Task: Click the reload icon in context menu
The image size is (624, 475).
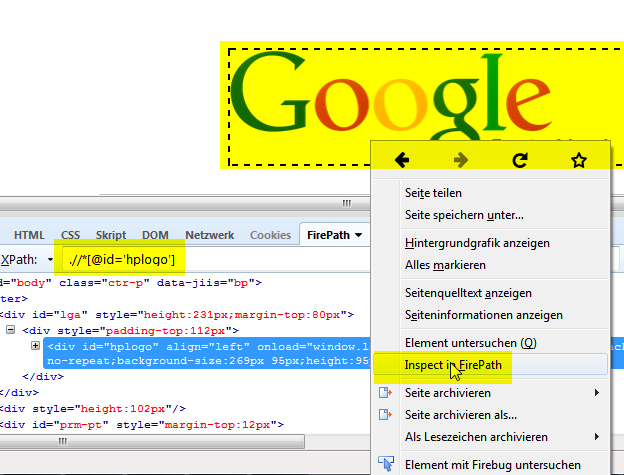Action: point(520,160)
